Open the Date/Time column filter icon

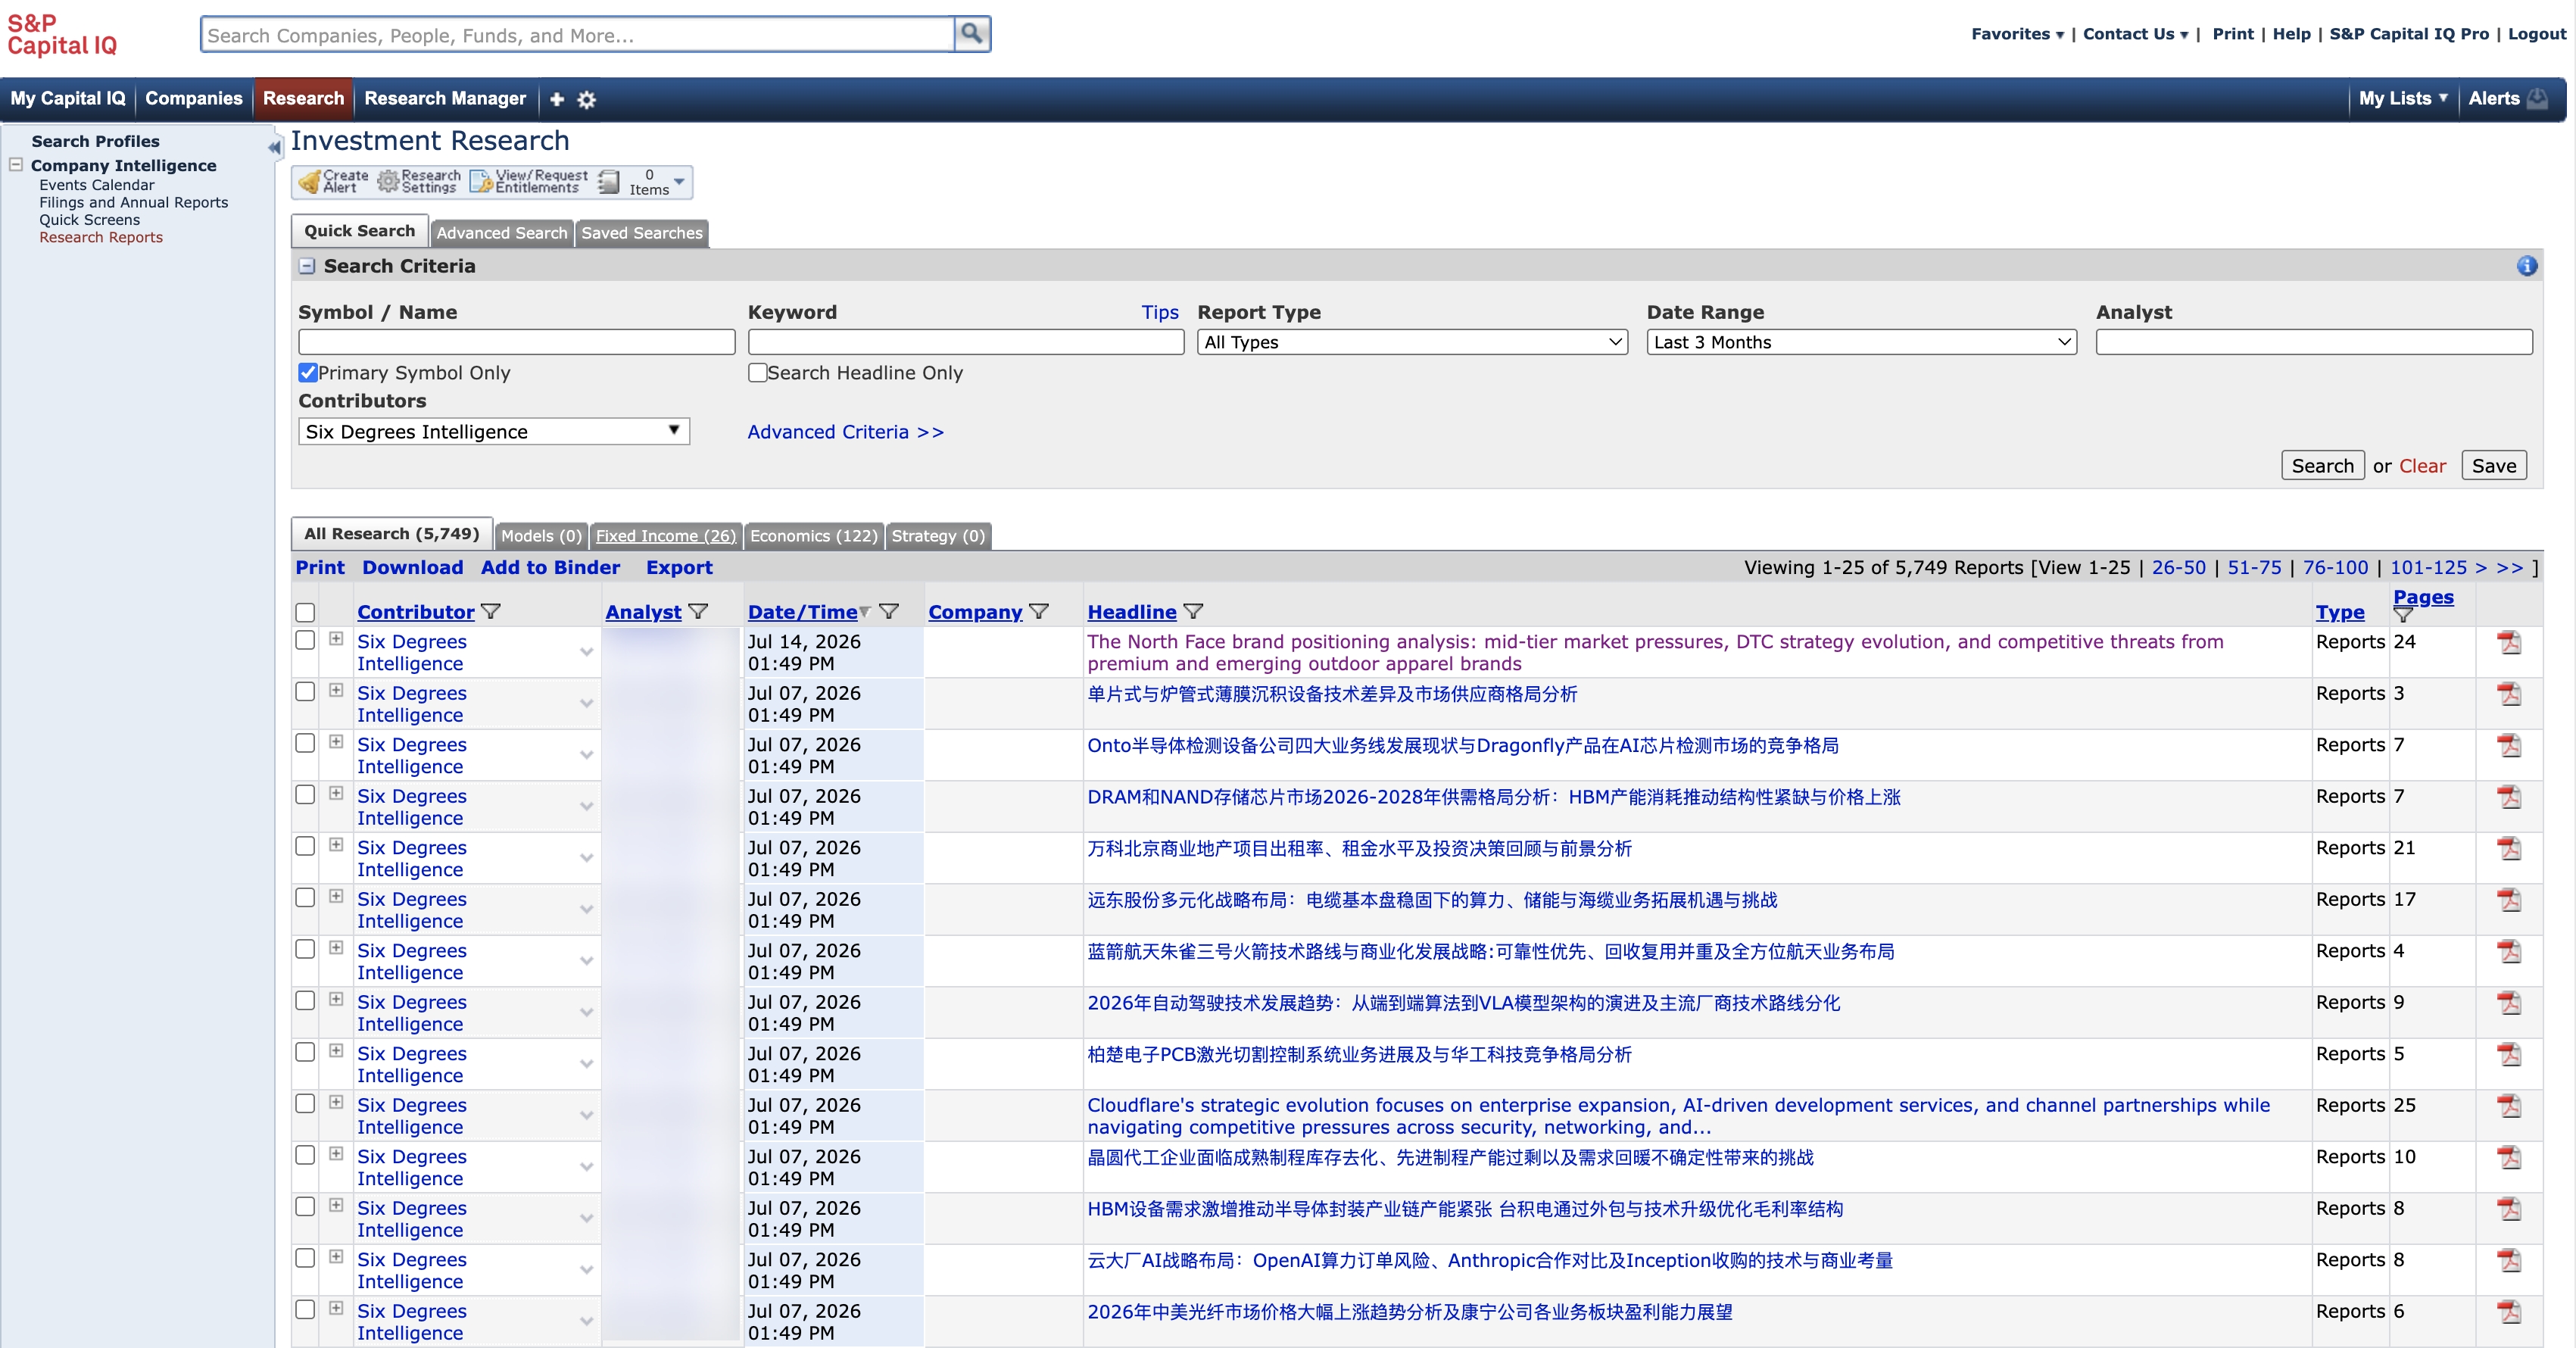(889, 611)
